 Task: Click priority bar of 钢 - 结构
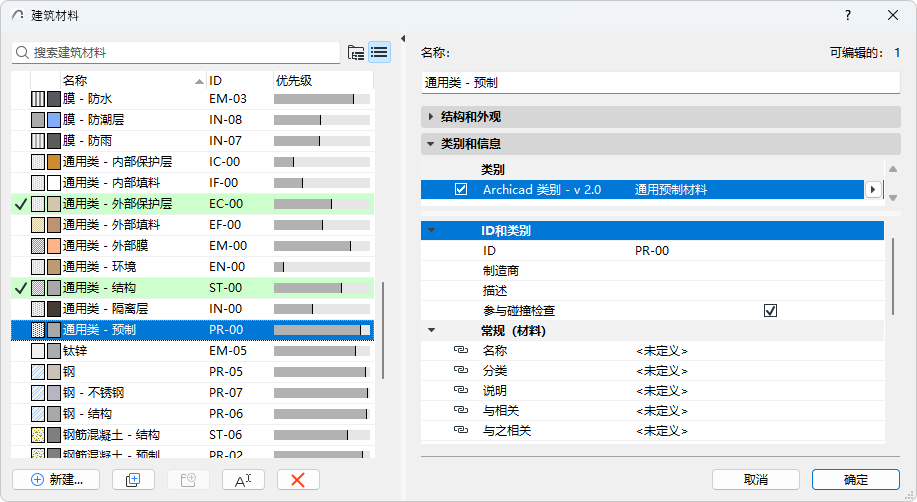[x=322, y=414]
